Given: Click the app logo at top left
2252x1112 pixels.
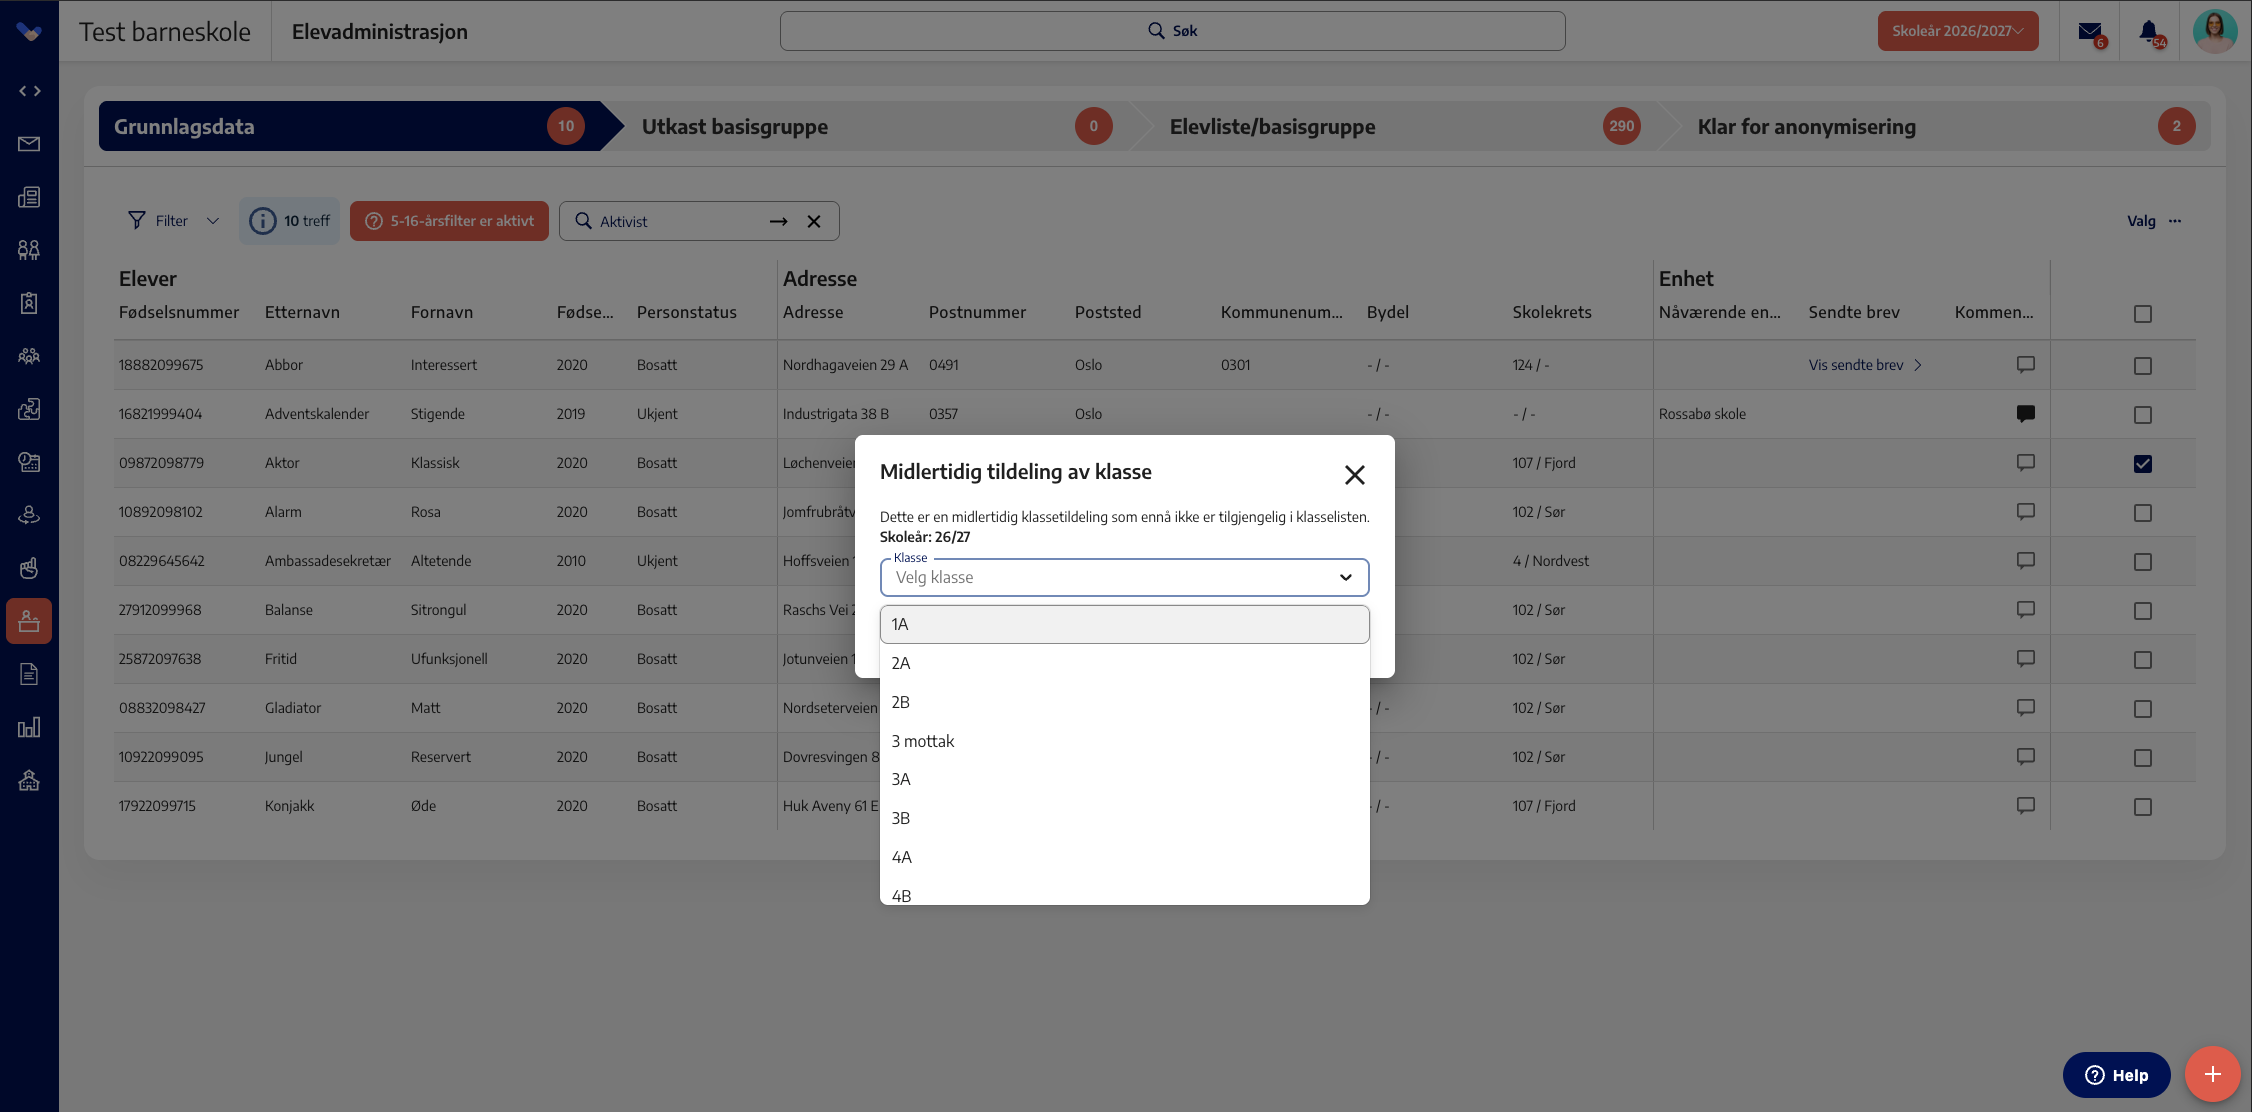Looking at the screenshot, I should 29,32.
